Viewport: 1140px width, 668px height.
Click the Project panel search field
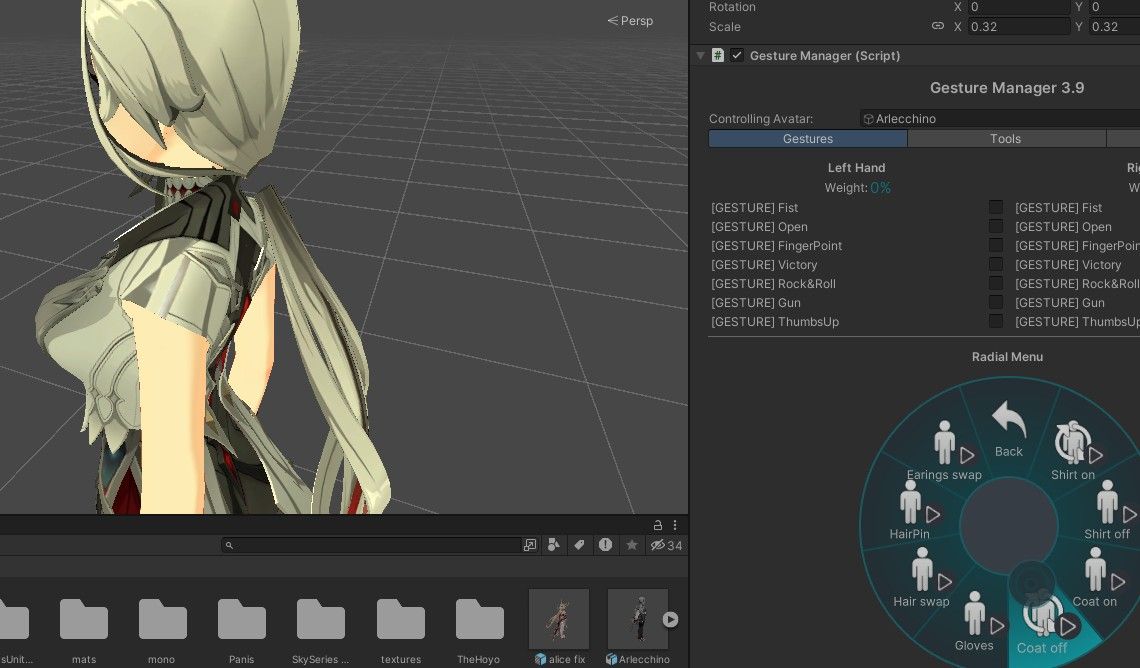(371, 545)
